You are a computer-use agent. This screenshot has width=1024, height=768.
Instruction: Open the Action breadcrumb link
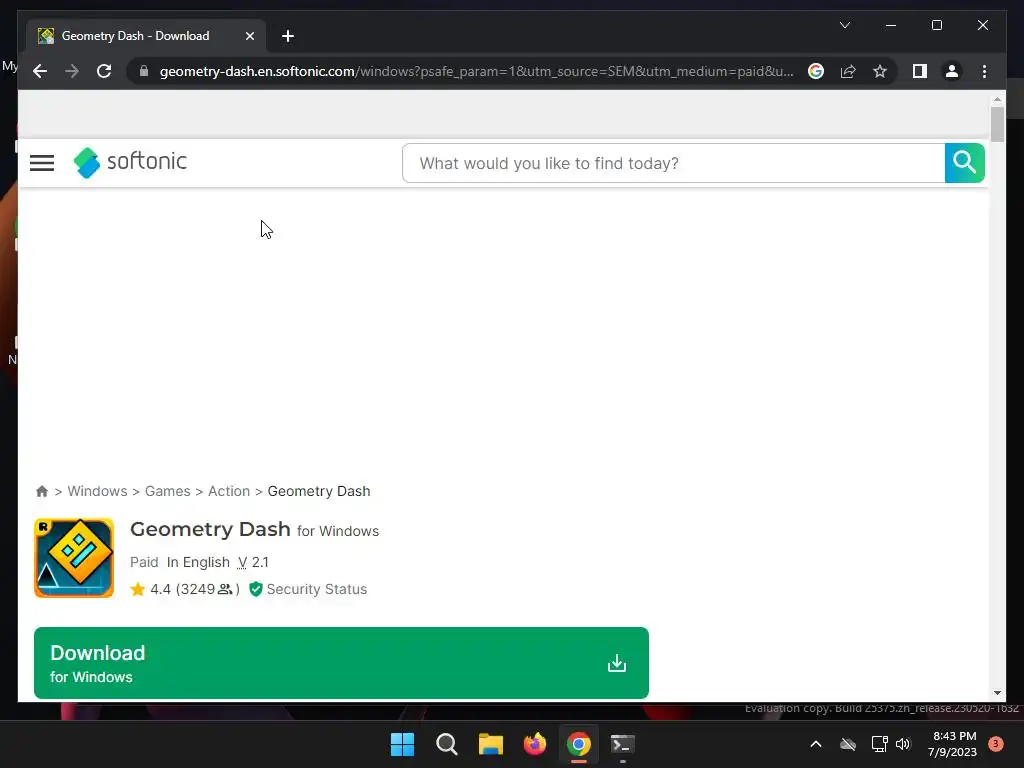click(229, 491)
